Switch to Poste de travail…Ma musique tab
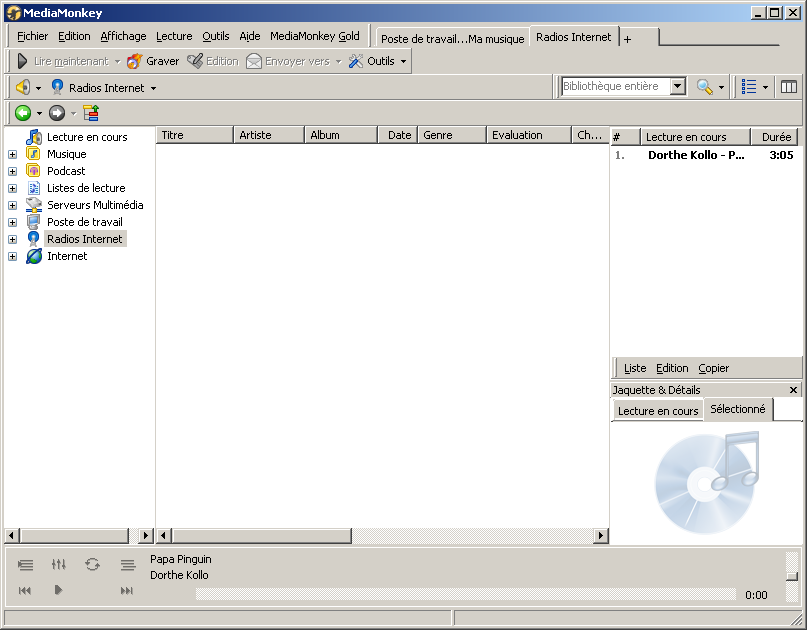Screen dimensions: 807x630 452,39
